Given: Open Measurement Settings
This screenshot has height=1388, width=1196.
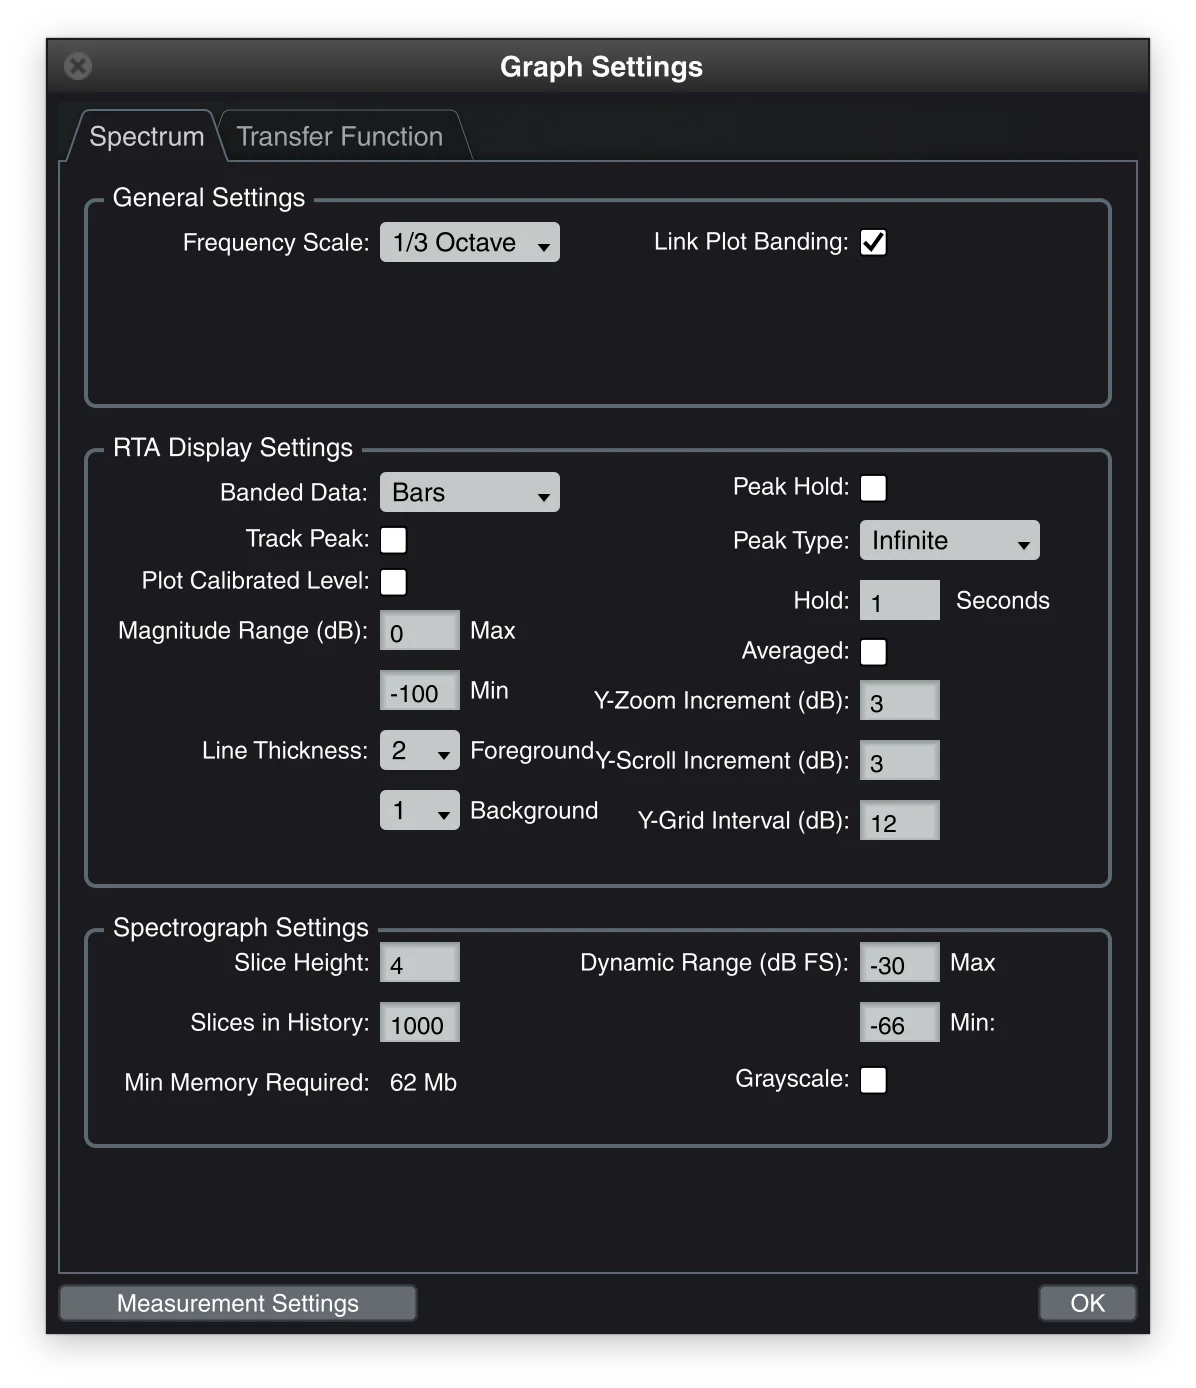Looking at the screenshot, I should coord(238,1303).
